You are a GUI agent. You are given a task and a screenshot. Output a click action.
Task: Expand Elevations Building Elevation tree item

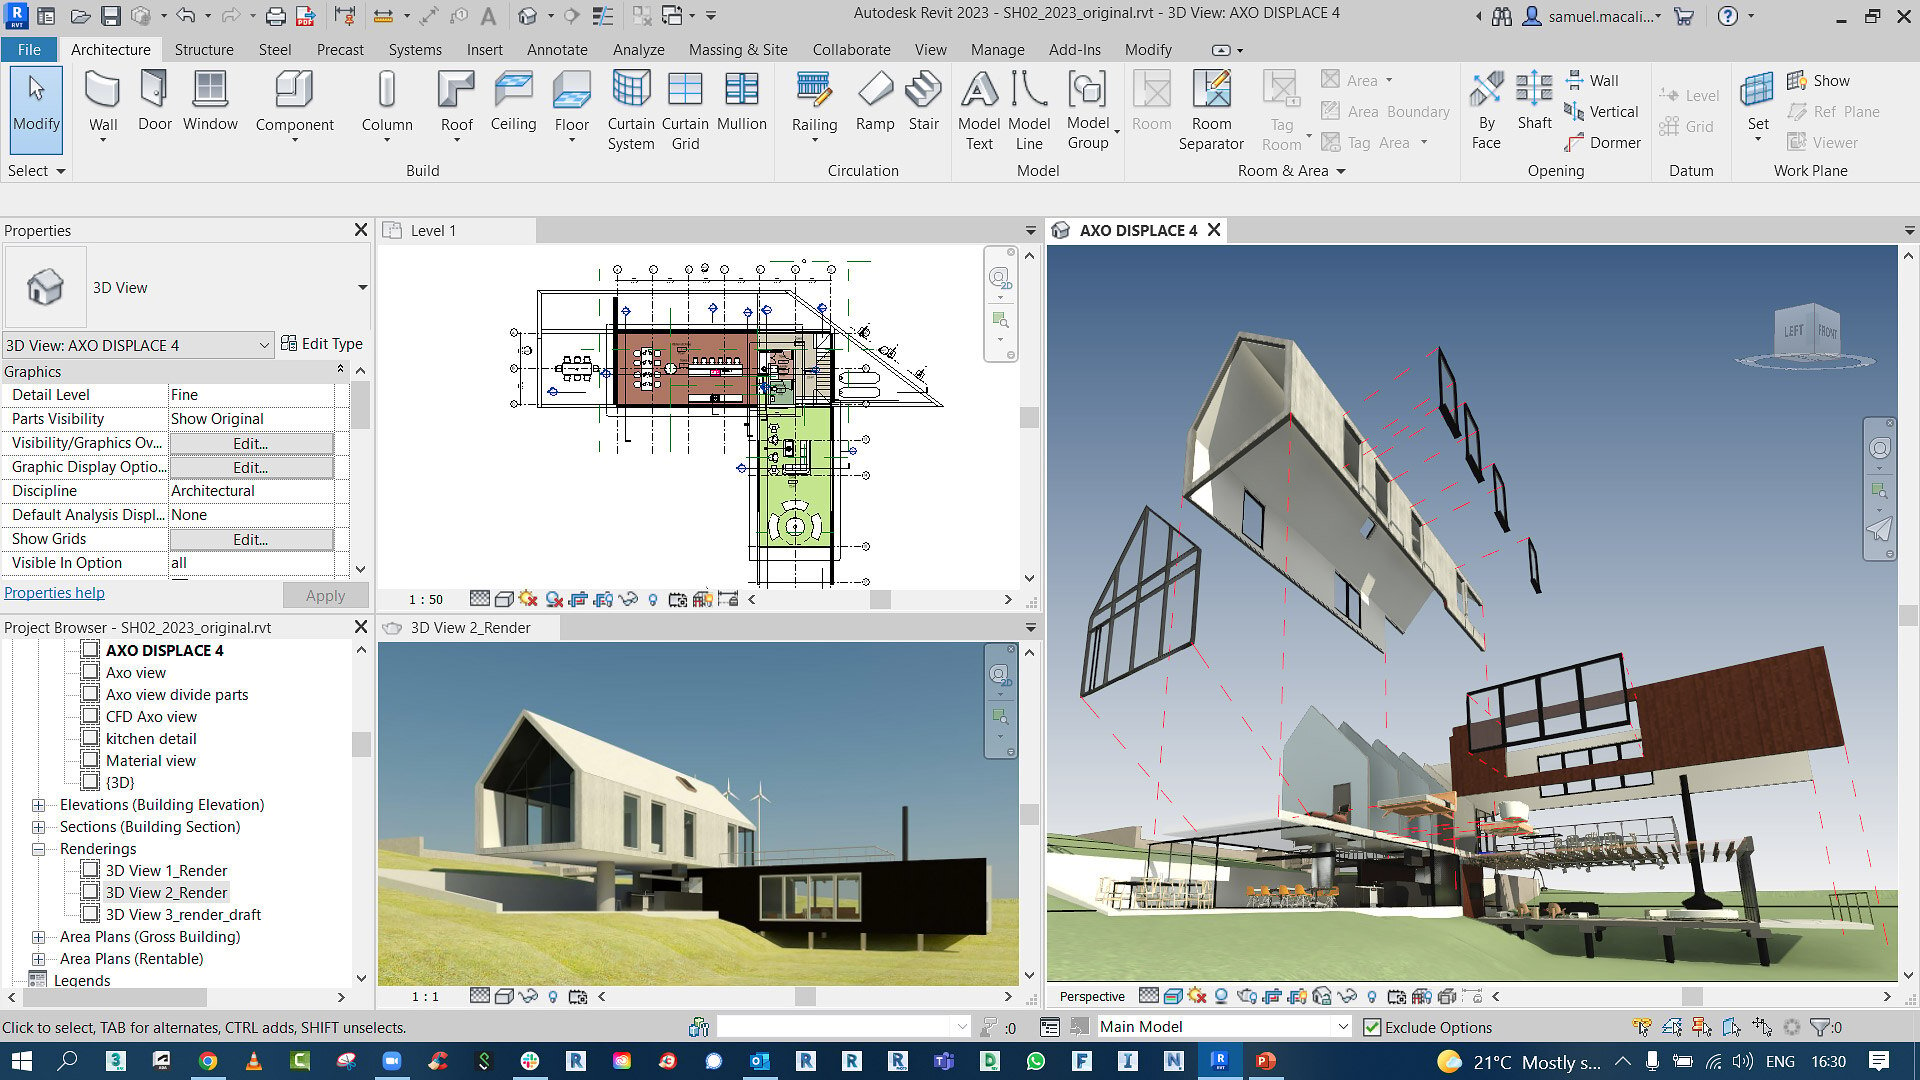coord(38,803)
